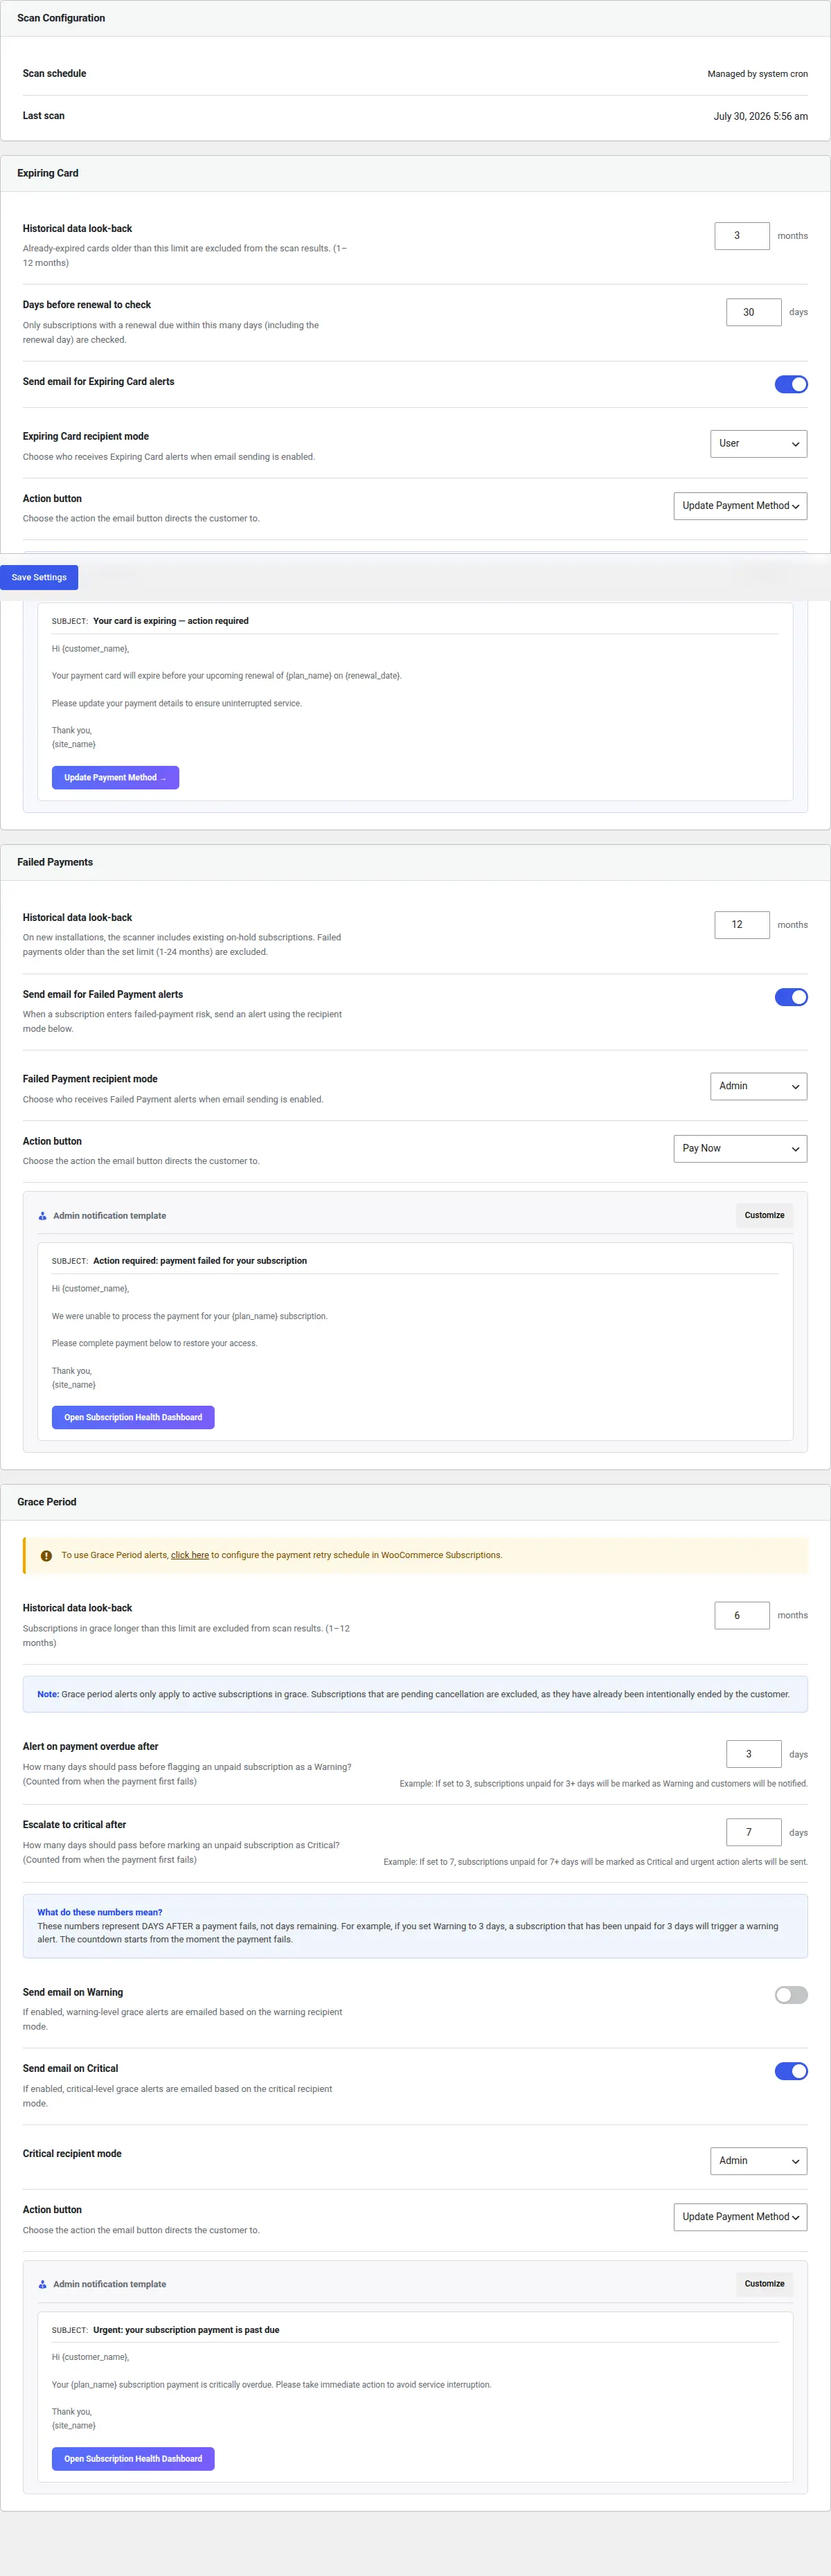
Task: Click the Grace Period warning notice icon
Action: (46, 1556)
